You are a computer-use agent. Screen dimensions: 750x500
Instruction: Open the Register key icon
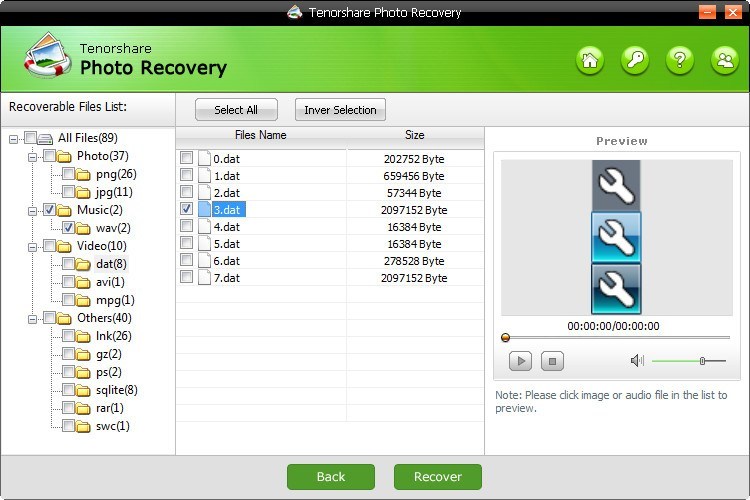point(634,61)
